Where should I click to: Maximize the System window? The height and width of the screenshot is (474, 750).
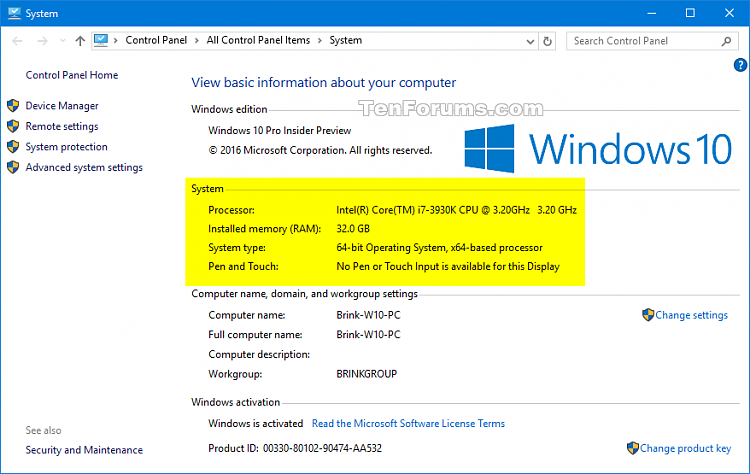point(690,13)
